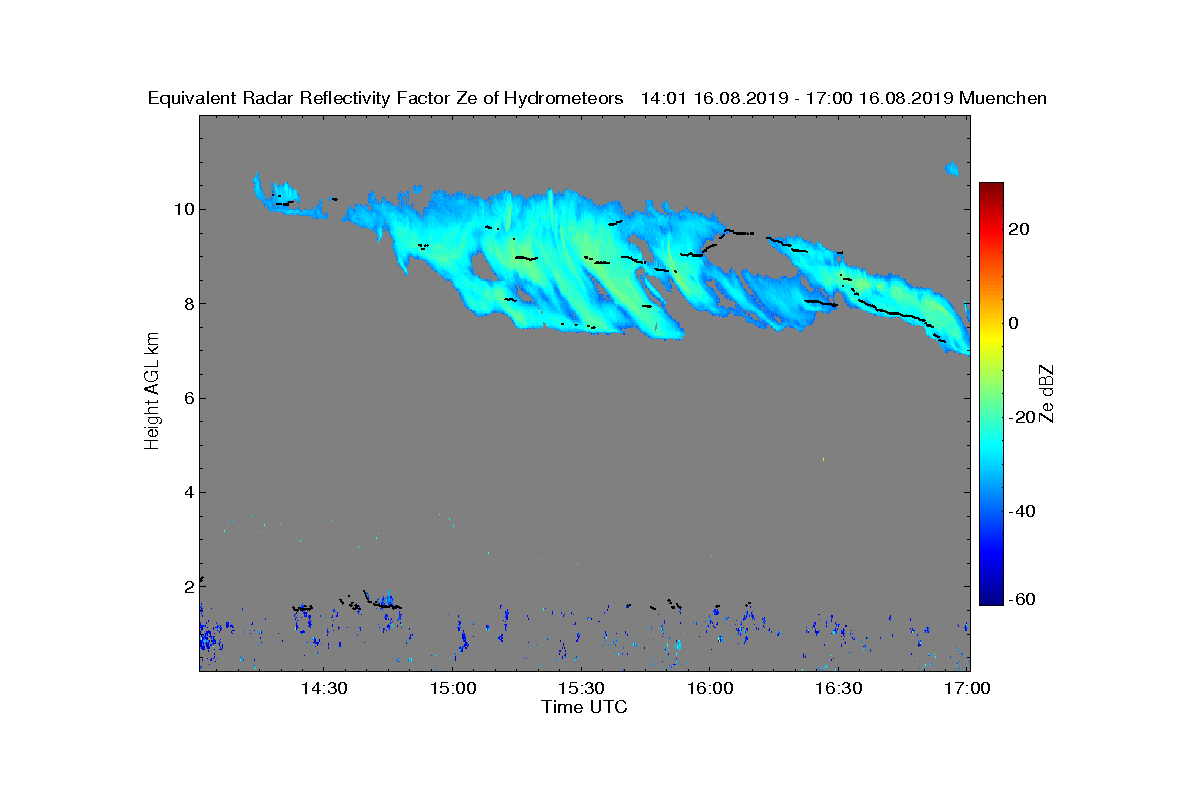The width and height of the screenshot is (1200, 800).
Task: Click the height tick label '2'
Action: point(188,586)
